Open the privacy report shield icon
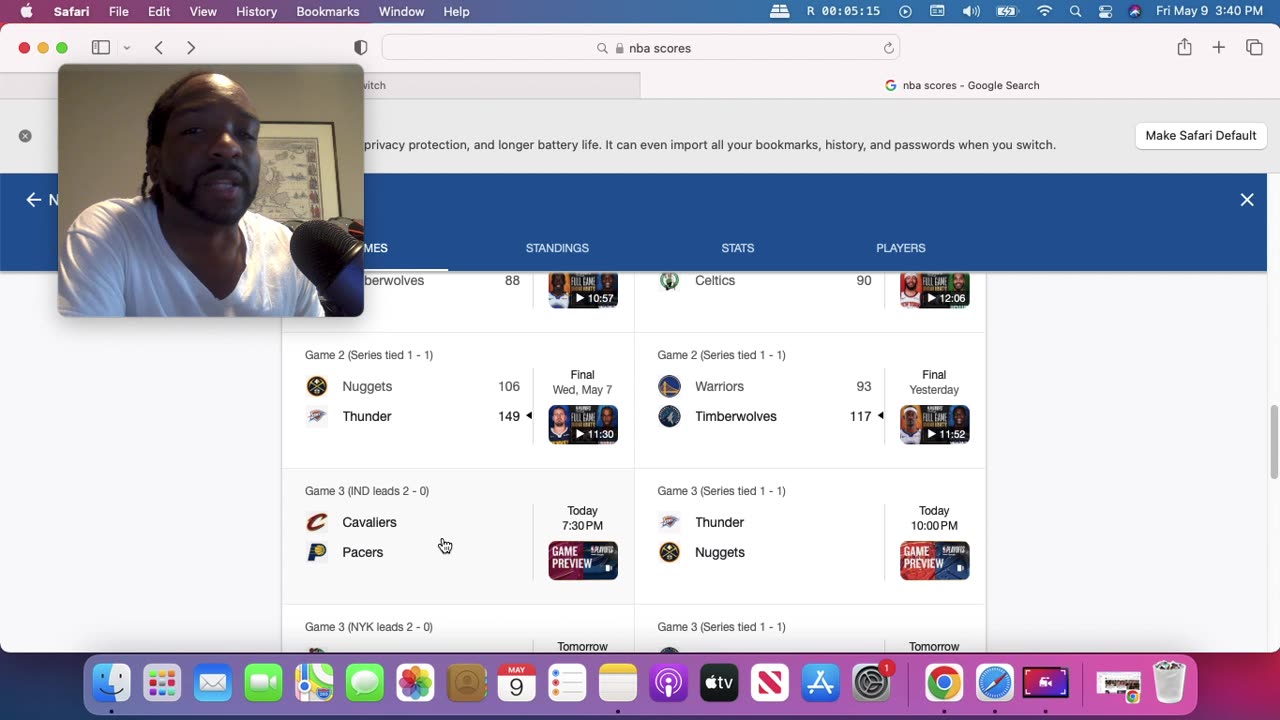This screenshot has height=720, width=1280. pyautogui.click(x=361, y=48)
